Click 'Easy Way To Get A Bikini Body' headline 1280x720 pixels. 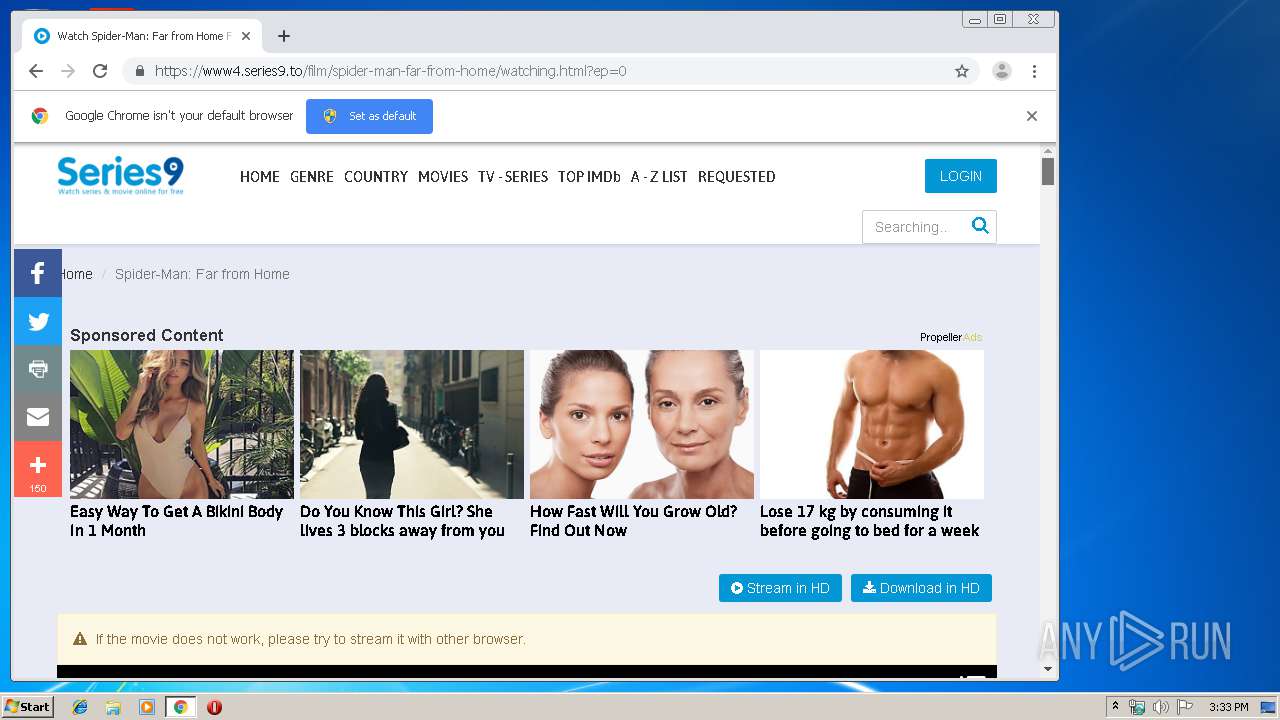coord(177,521)
